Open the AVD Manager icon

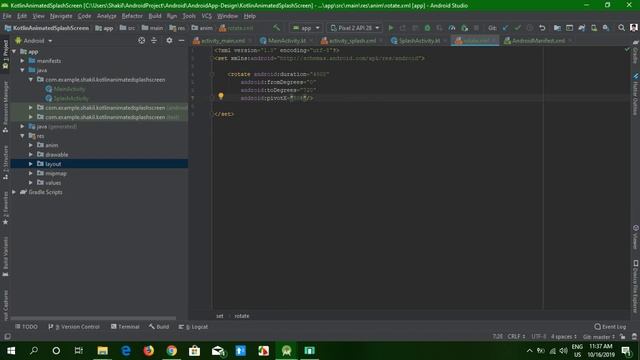pos(594,28)
